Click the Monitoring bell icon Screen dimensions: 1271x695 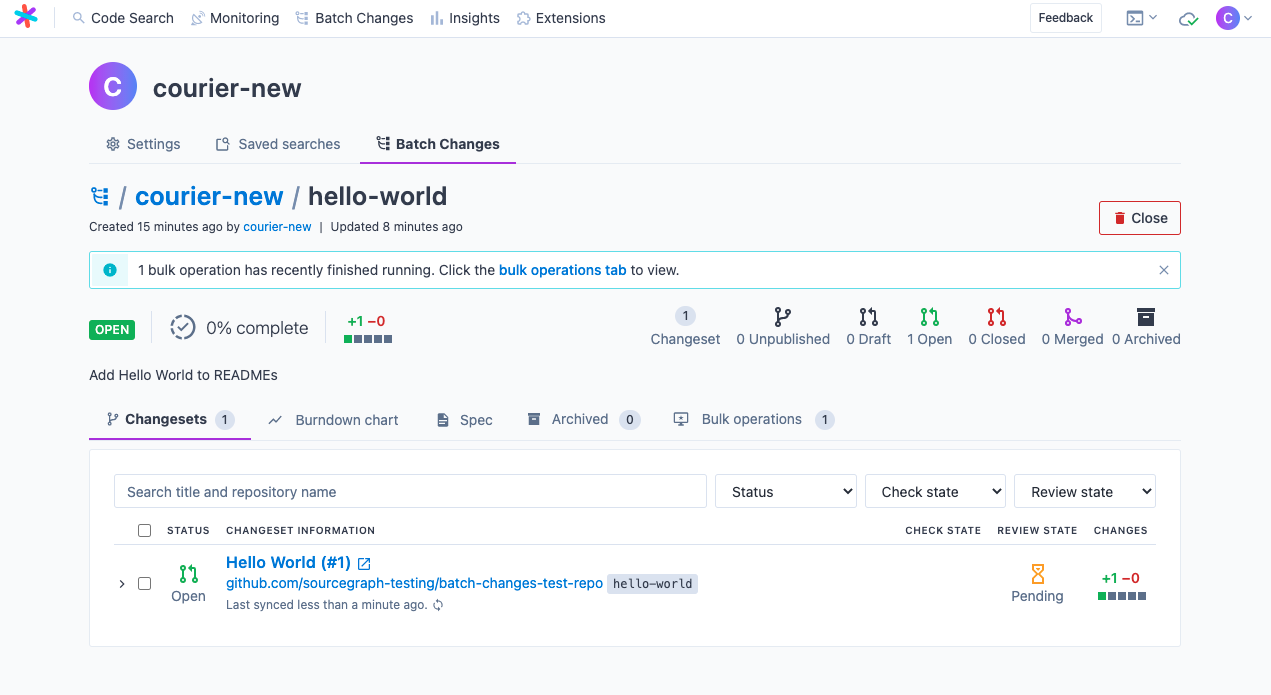click(198, 17)
